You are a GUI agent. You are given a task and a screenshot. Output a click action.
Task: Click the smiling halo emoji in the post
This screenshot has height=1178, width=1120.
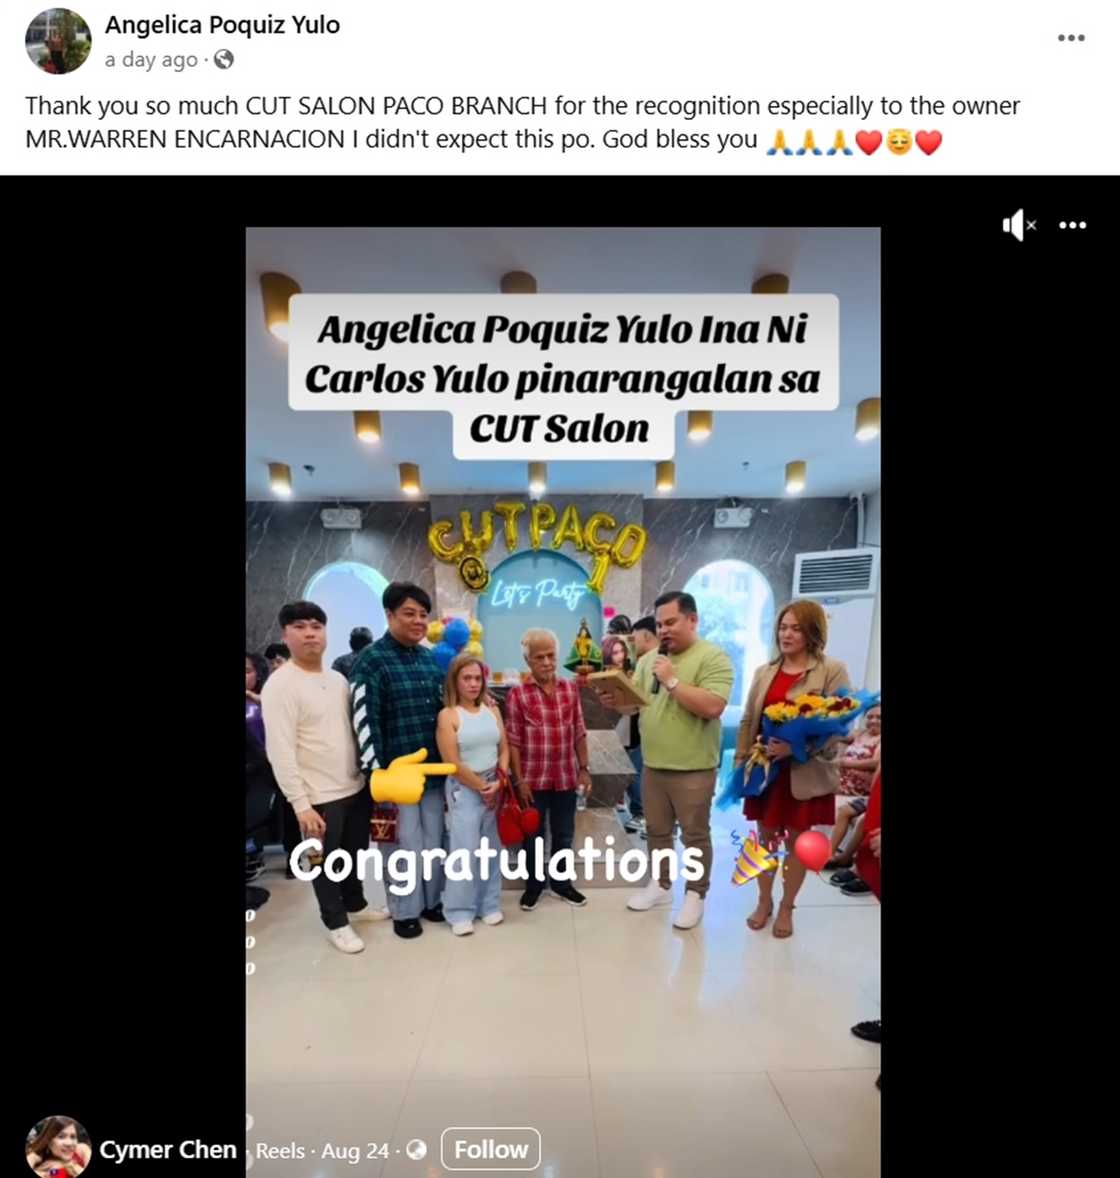(x=899, y=141)
